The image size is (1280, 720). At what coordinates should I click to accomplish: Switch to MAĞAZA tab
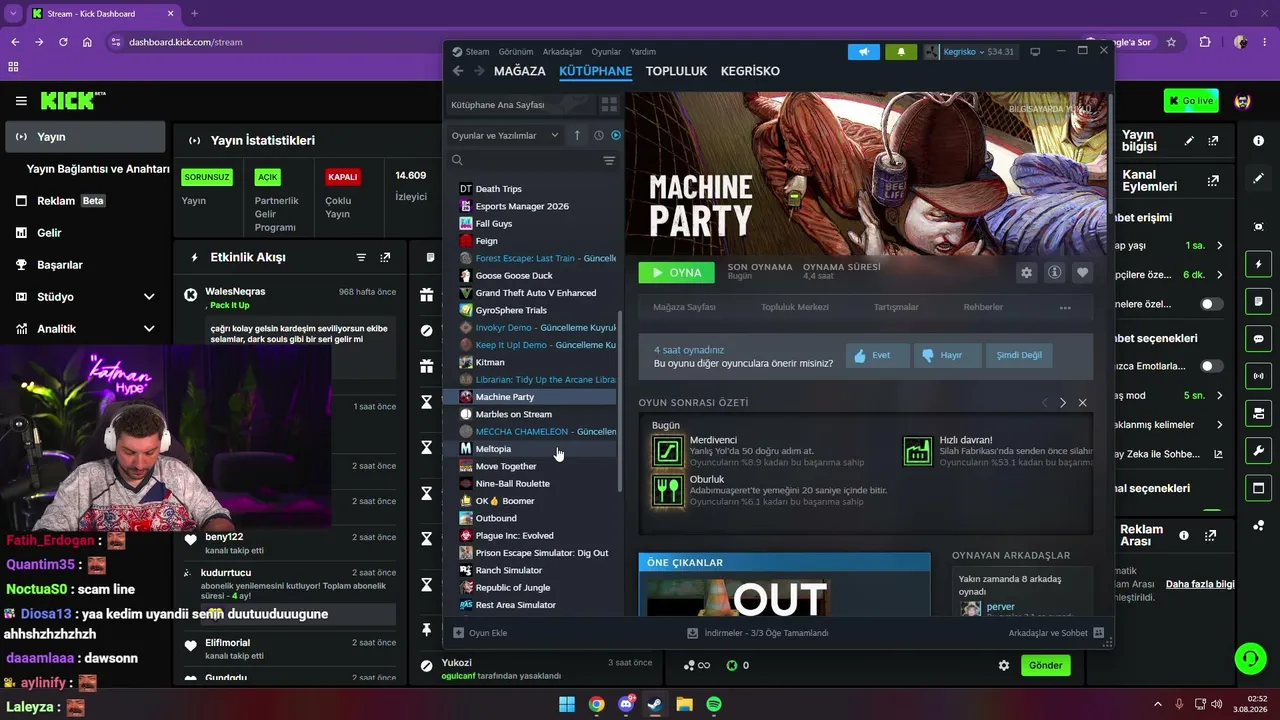(x=520, y=71)
